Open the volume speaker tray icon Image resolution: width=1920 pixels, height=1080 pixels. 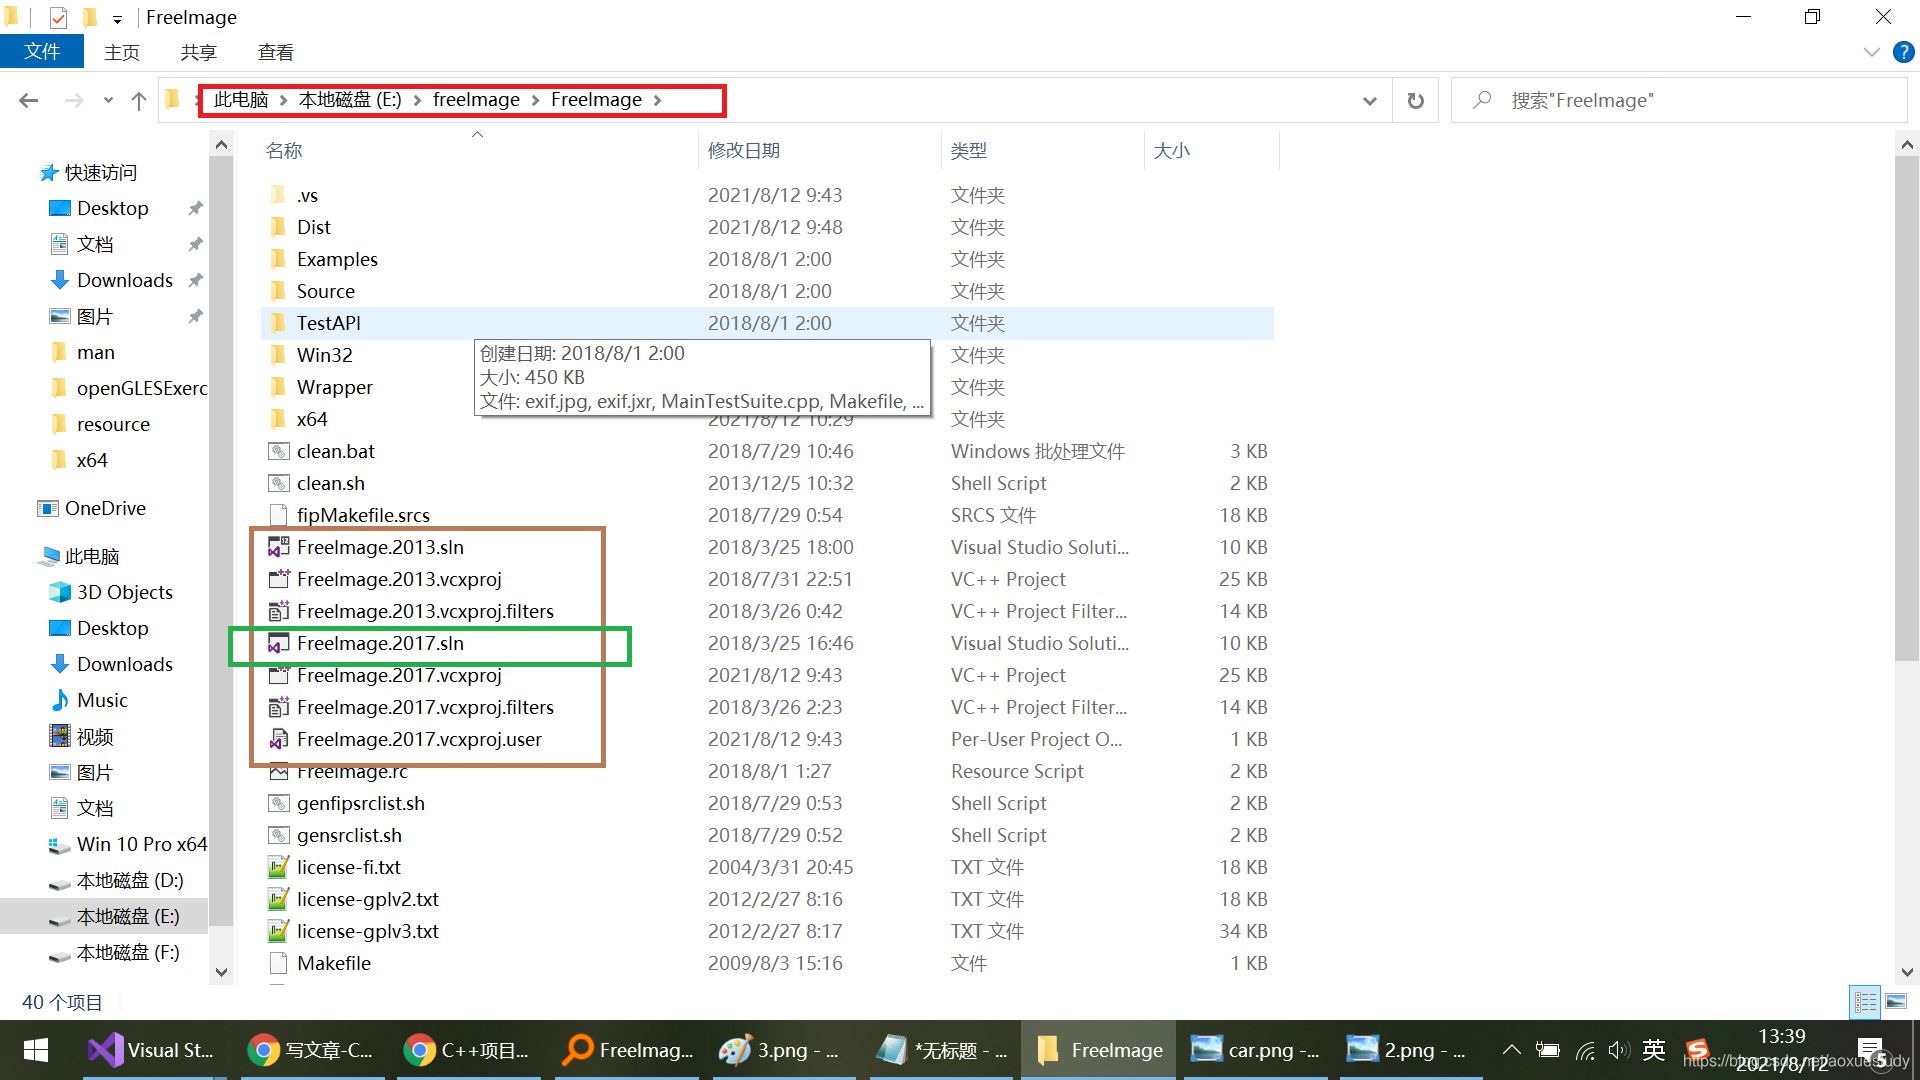coord(1618,1050)
